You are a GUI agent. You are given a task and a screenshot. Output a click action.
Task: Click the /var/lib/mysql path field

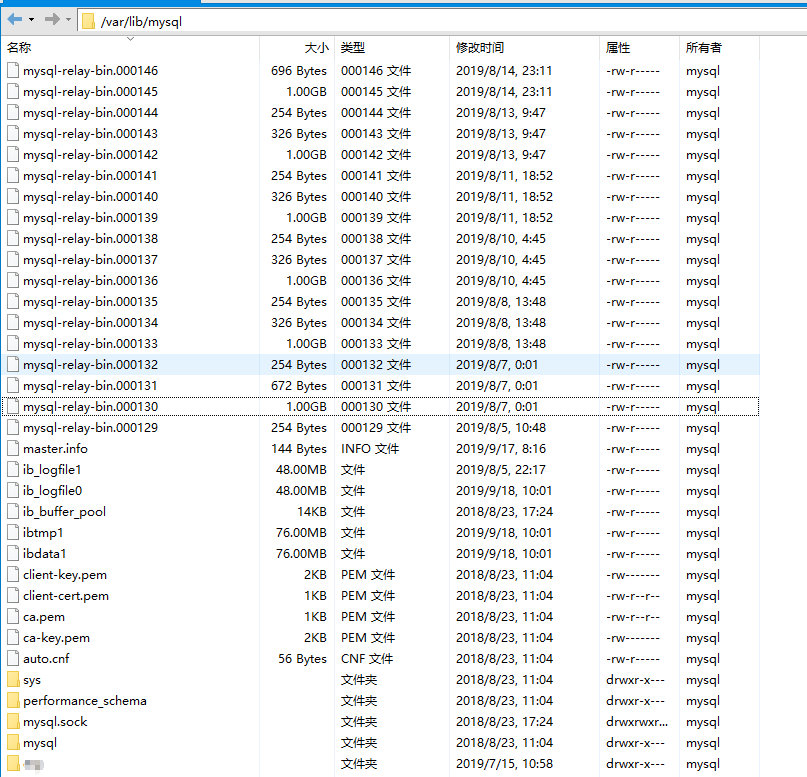coord(443,22)
